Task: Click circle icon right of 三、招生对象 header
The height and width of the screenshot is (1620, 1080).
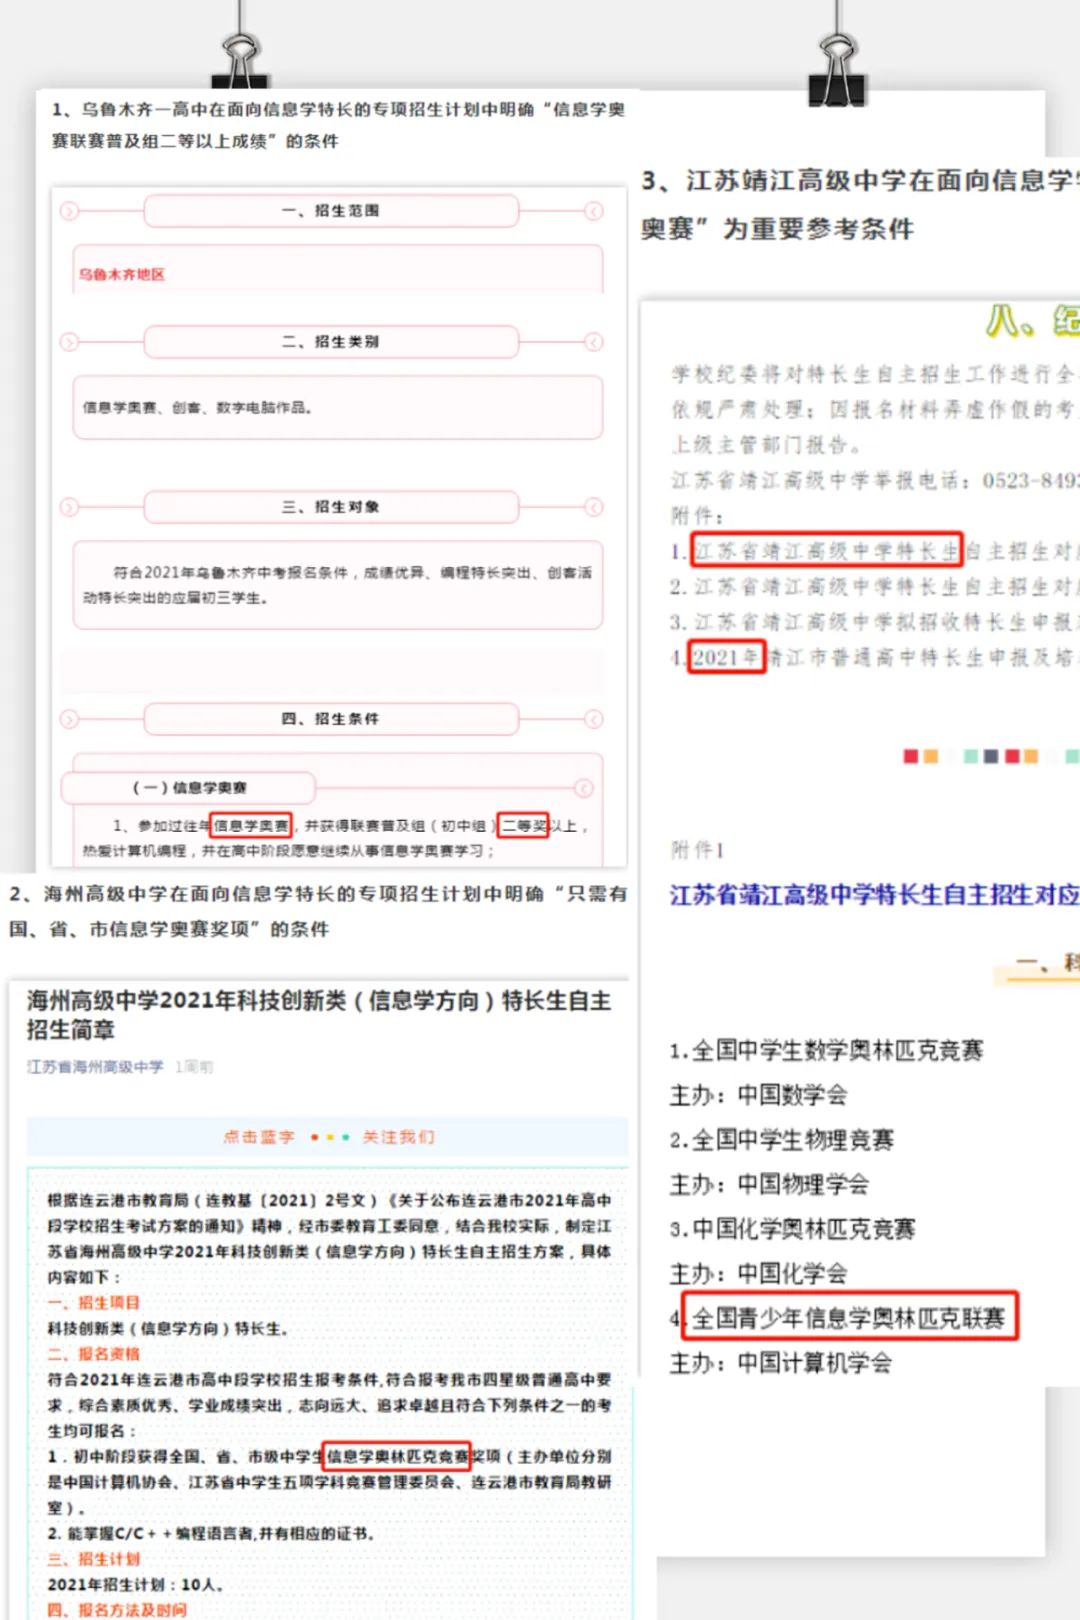Action: pyautogui.click(x=594, y=507)
